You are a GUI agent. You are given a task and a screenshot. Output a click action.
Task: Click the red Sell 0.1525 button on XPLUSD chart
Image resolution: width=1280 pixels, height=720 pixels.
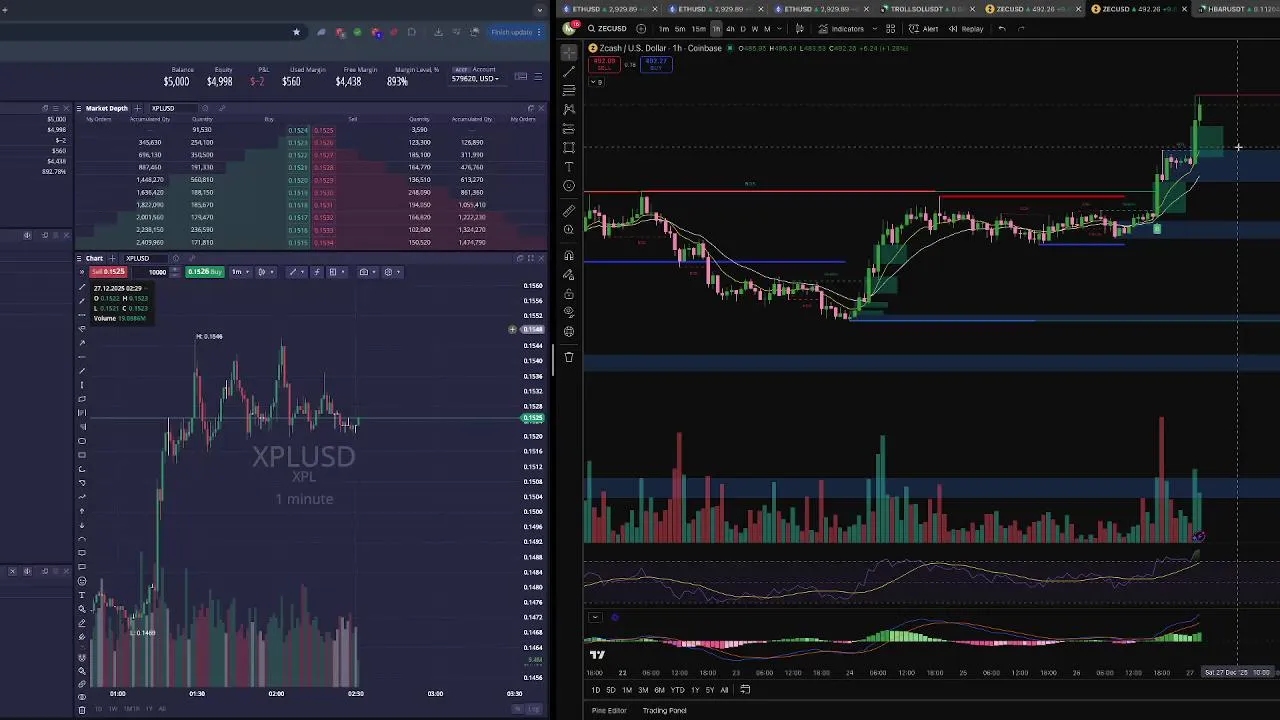click(x=108, y=272)
